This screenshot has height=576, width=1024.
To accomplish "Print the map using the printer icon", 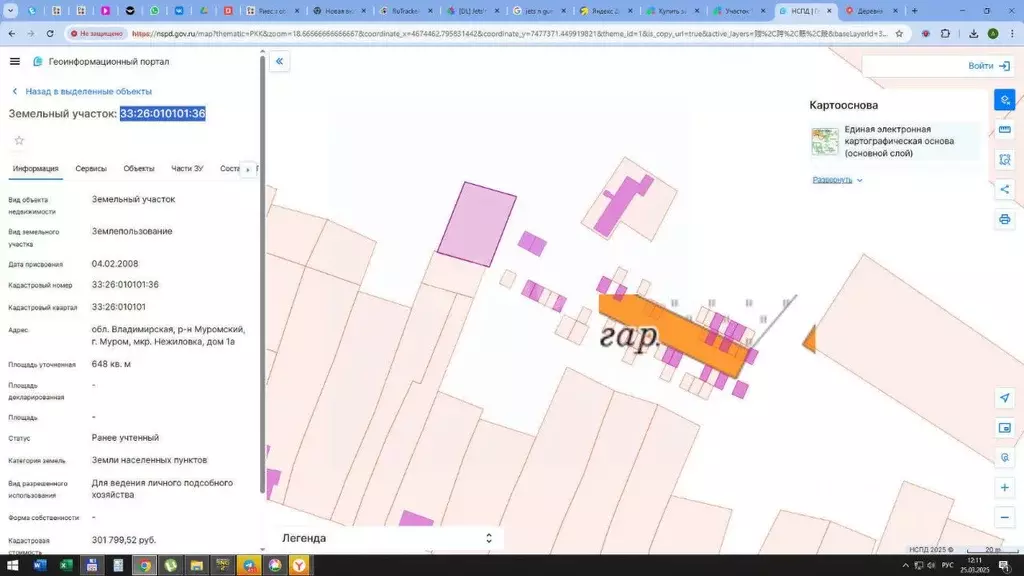I will pos(1005,219).
